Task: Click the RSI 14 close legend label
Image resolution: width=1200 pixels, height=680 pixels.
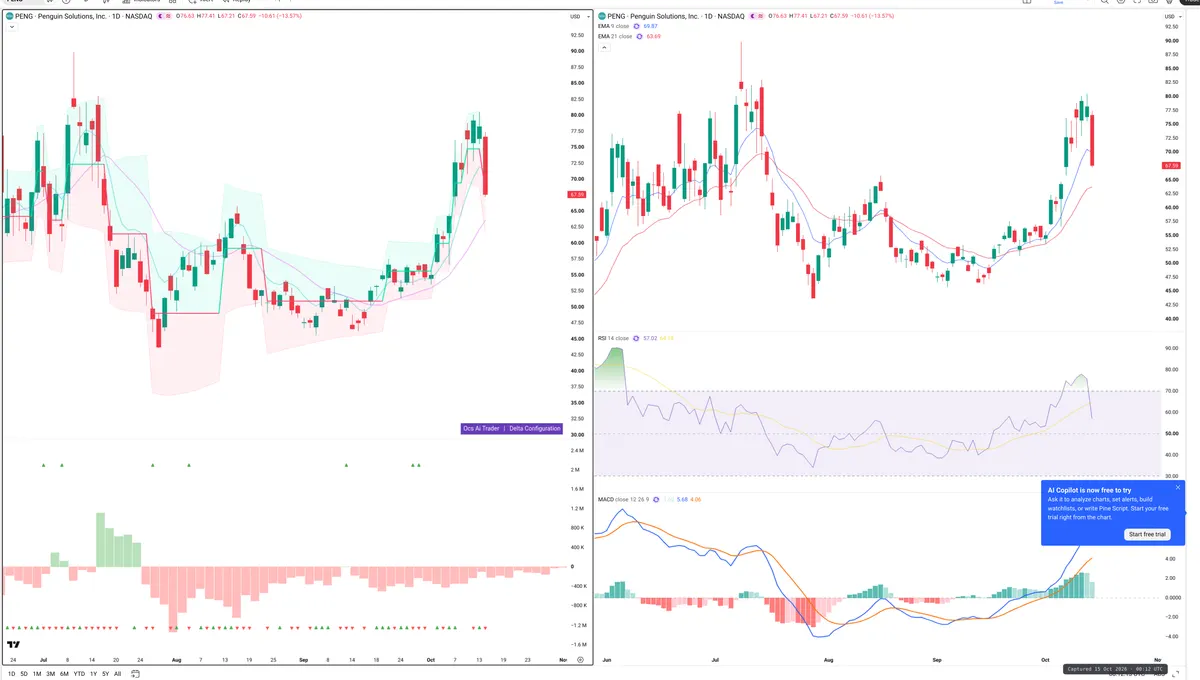Action: [614, 338]
